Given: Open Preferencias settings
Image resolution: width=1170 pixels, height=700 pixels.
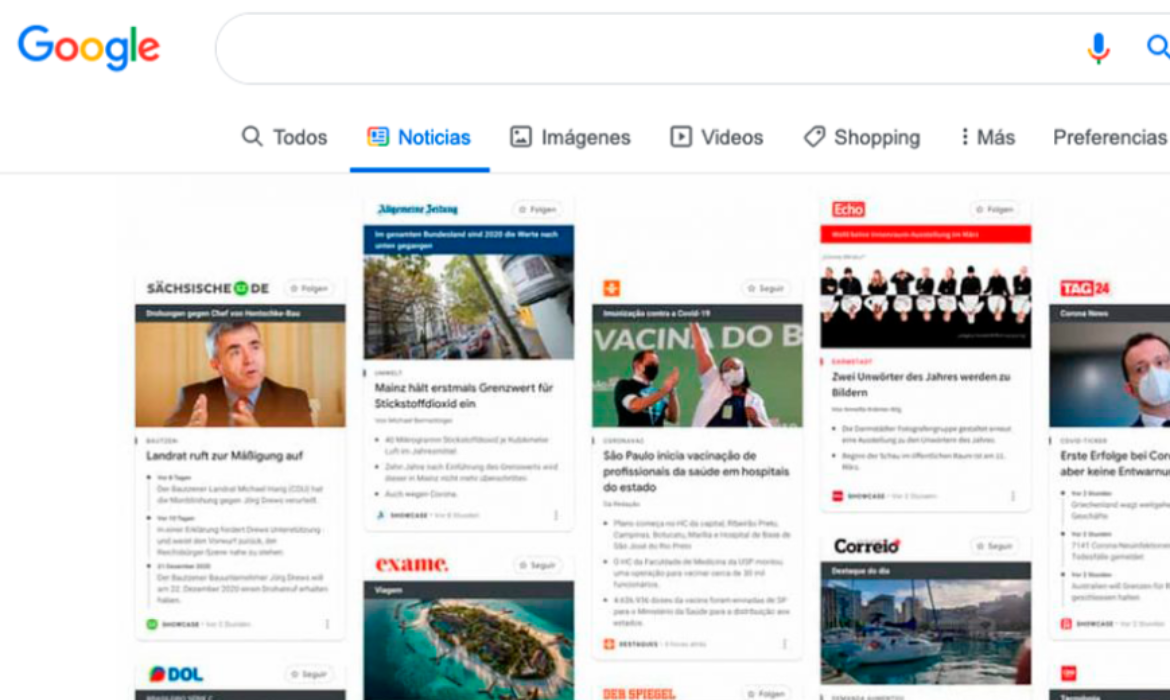Looking at the screenshot, I should point(1109,137).
